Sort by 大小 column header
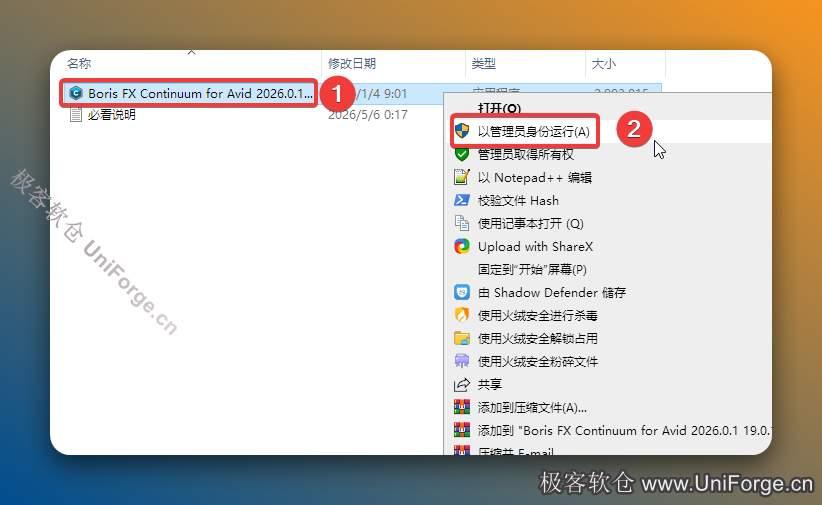Viewport: 822px width, 505px height. [x=603, y=63]
